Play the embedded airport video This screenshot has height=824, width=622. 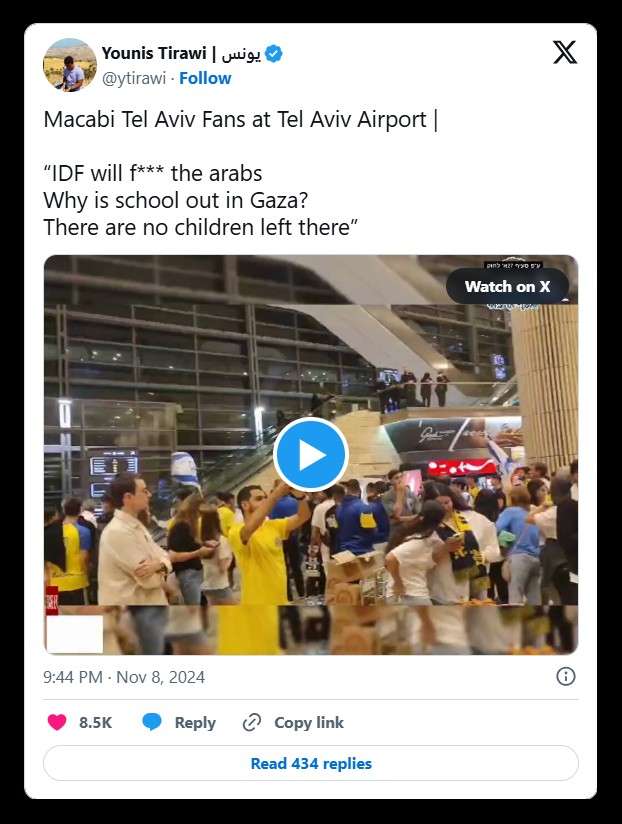[x=311, y=455]
